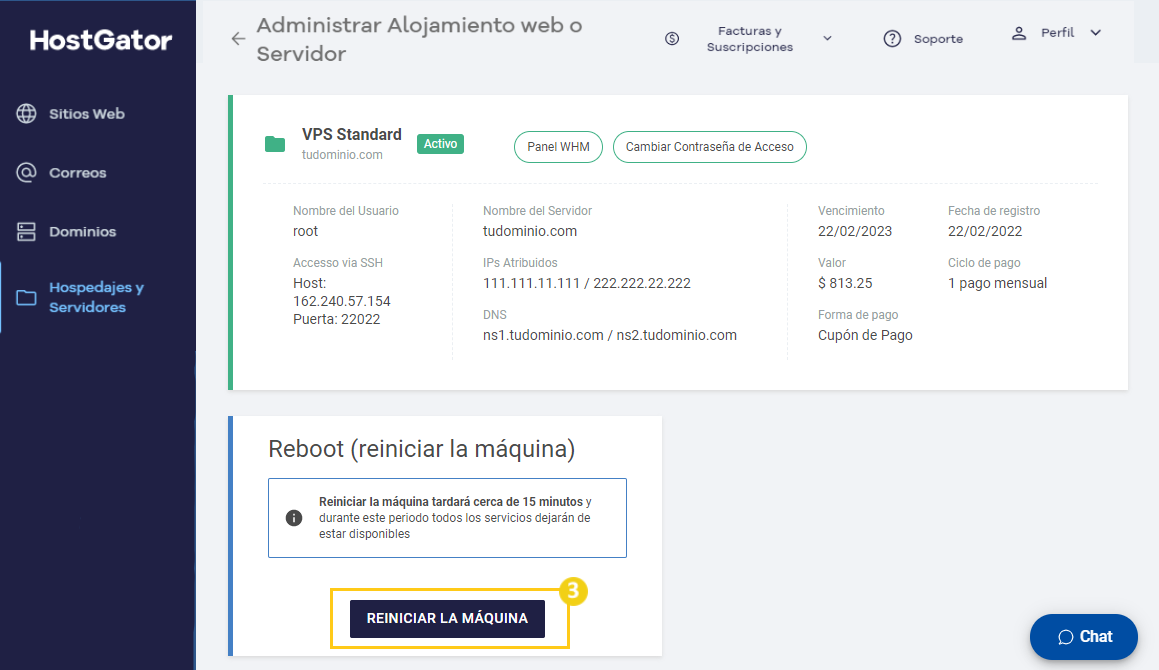Click Reboot (reiniciar la máquina) heading

point(421,449)
